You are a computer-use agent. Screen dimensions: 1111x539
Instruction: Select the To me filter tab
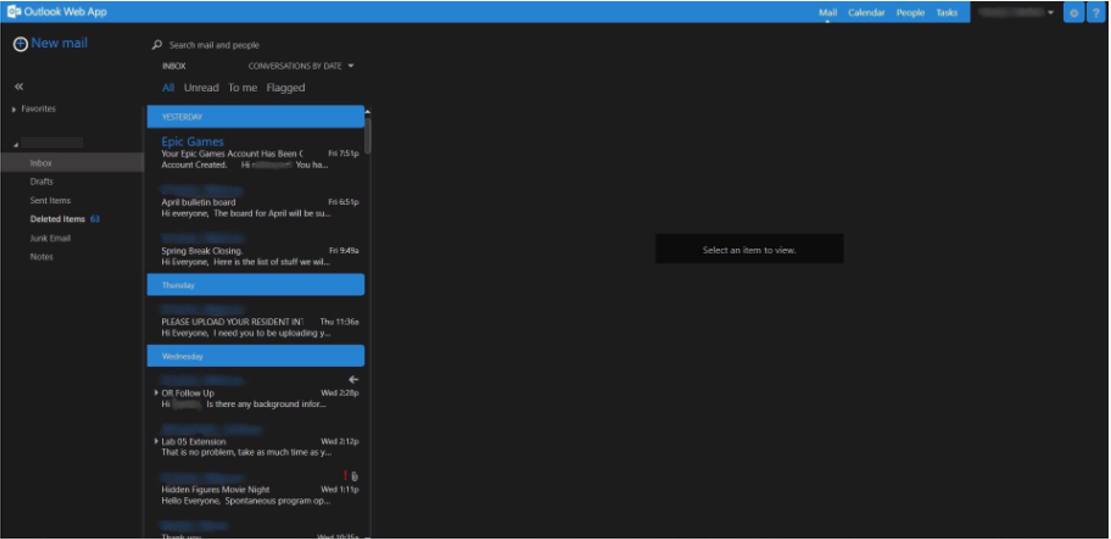click(242, 88)
